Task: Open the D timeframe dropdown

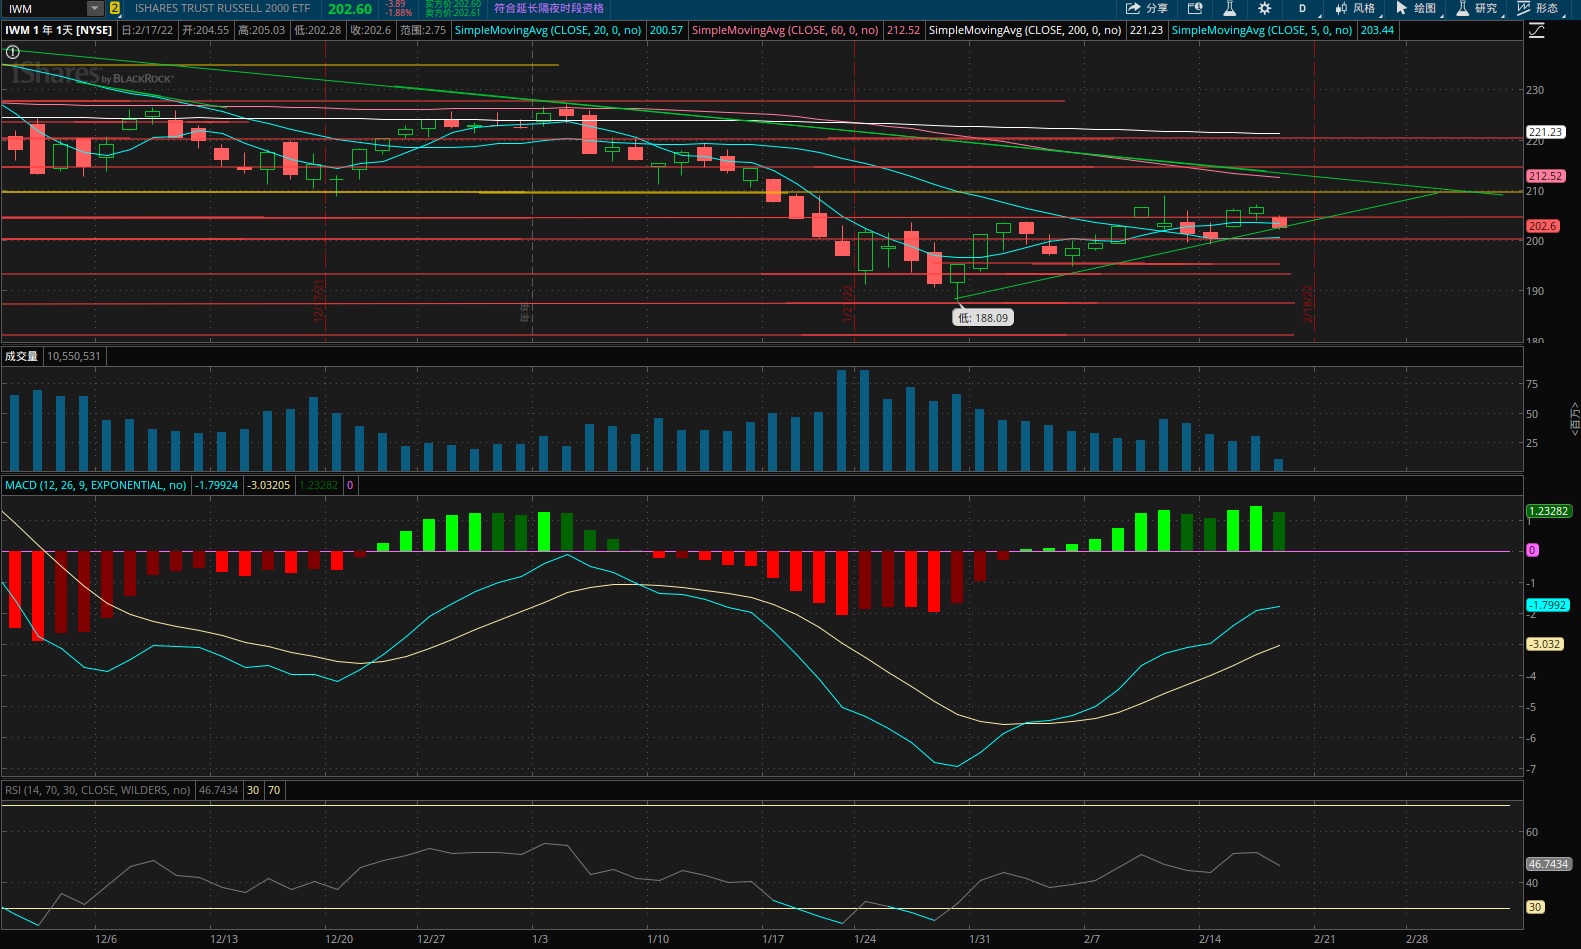Action: point(1303,8)
